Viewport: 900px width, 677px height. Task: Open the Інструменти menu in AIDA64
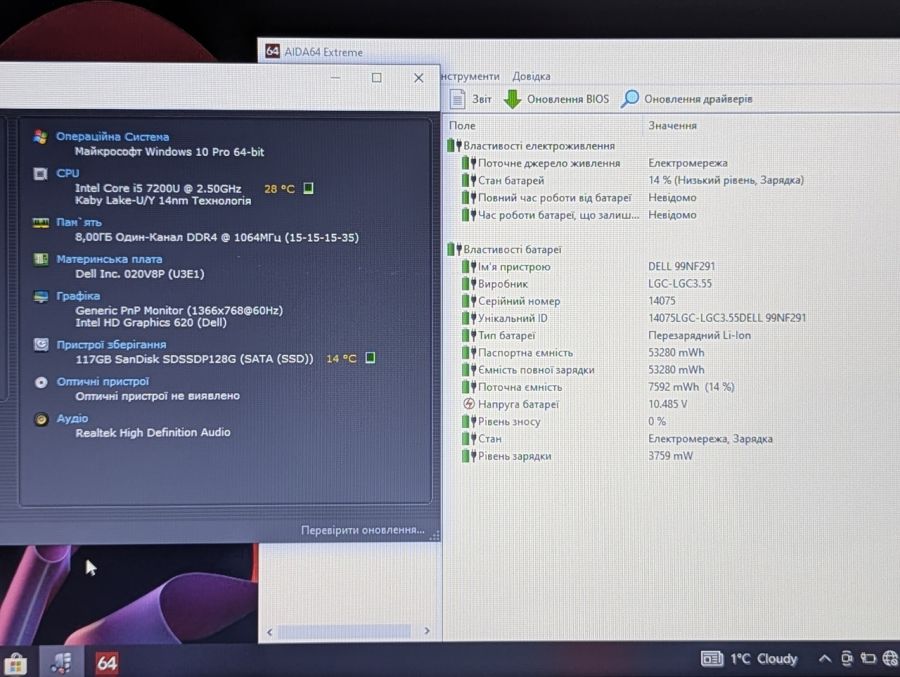pyautogui.click(x=471, y=76)
